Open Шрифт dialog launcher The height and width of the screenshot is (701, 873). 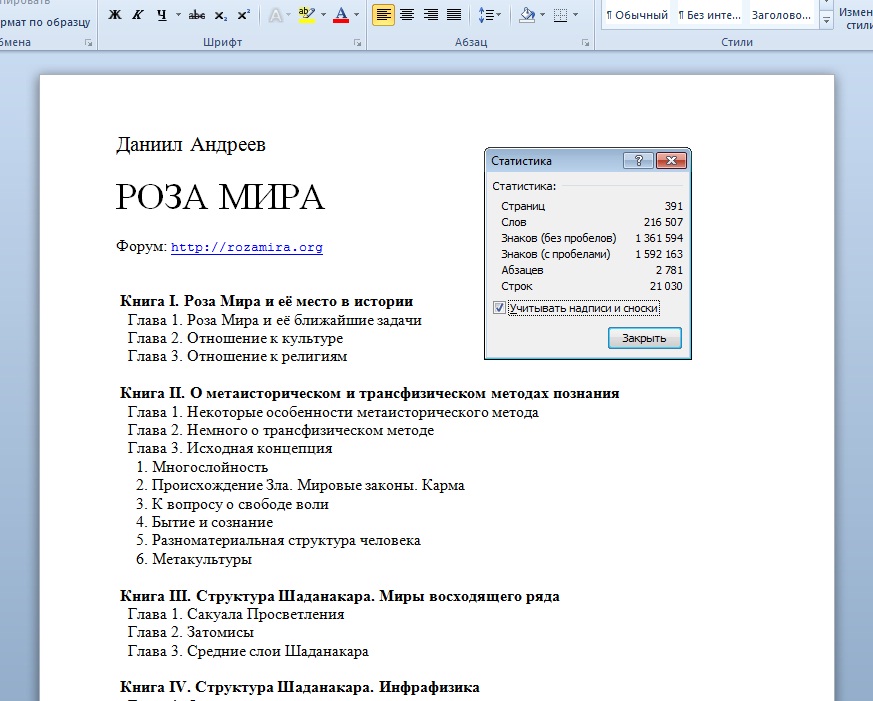pyautogui.click(x=357, y=43)
